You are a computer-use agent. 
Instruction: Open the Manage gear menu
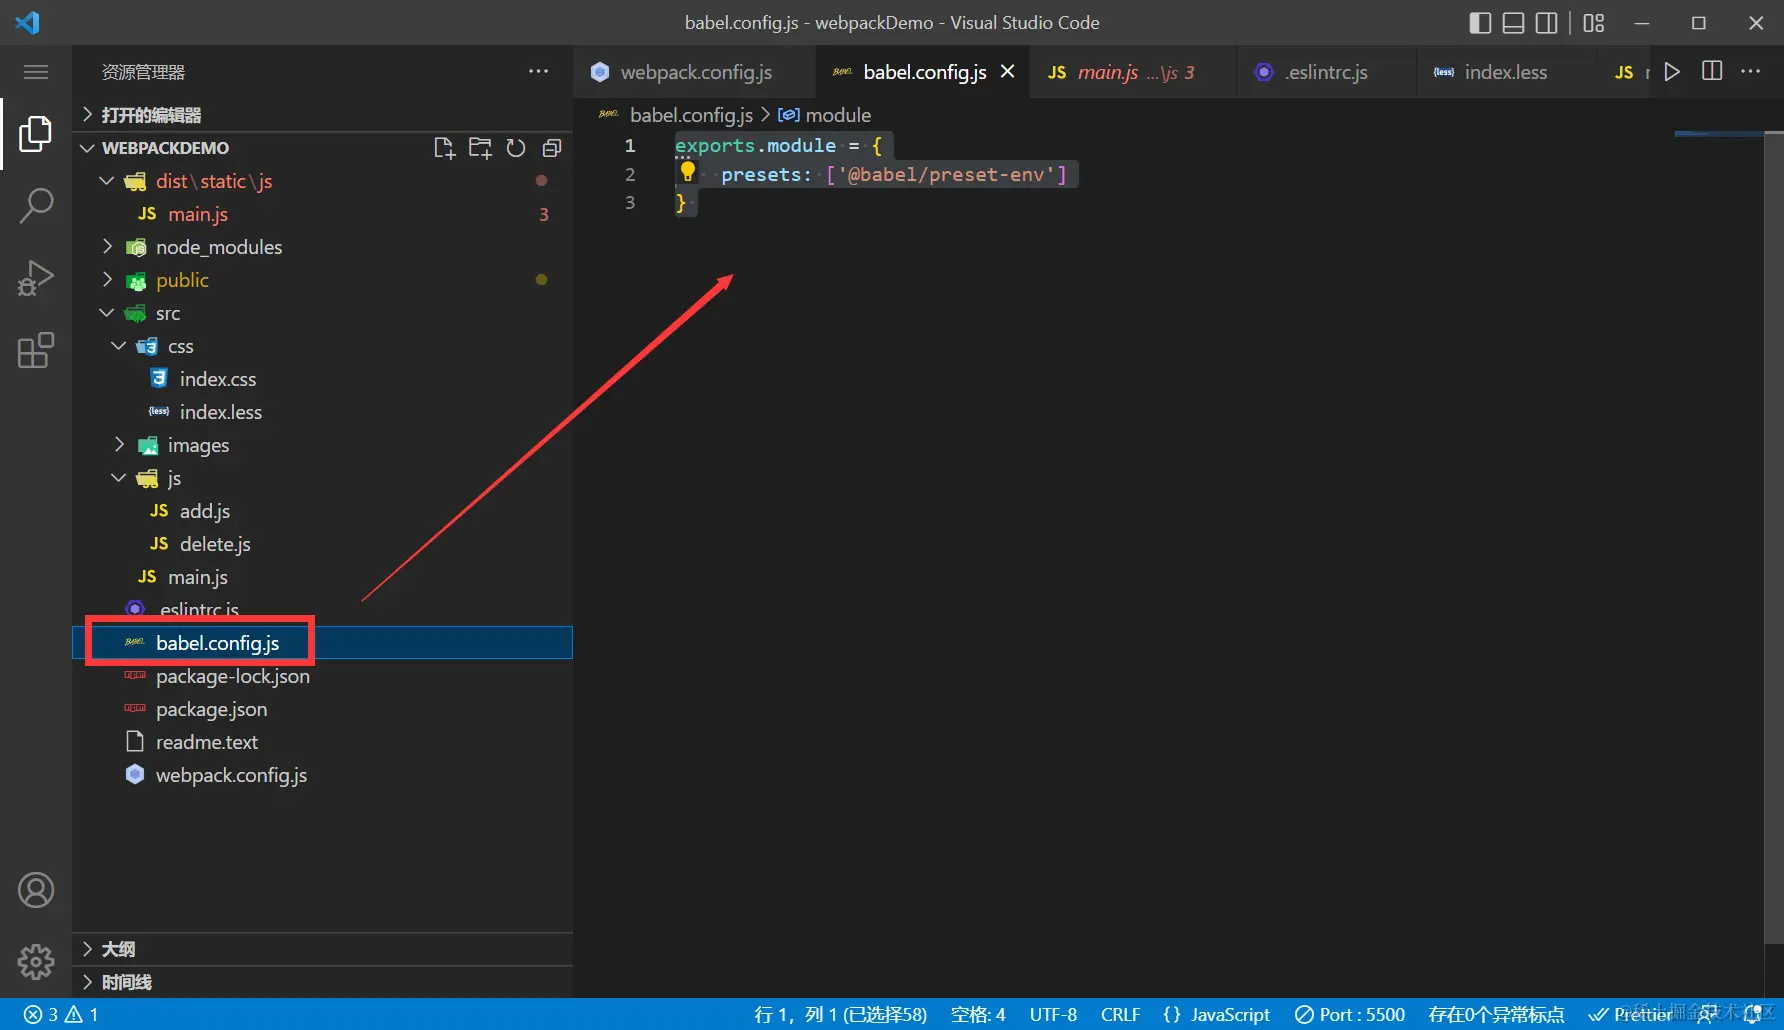35,962
